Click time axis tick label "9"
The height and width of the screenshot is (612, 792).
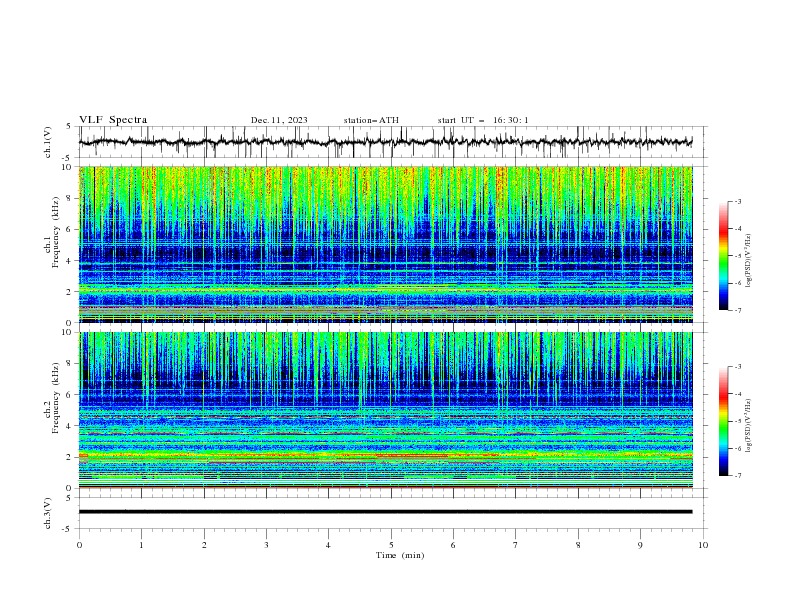tap(640, 545)
